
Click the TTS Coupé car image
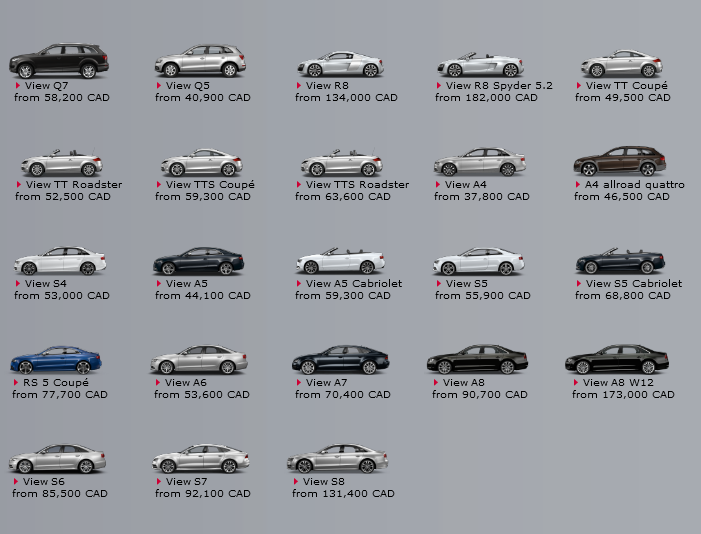(x=202, y=162)
